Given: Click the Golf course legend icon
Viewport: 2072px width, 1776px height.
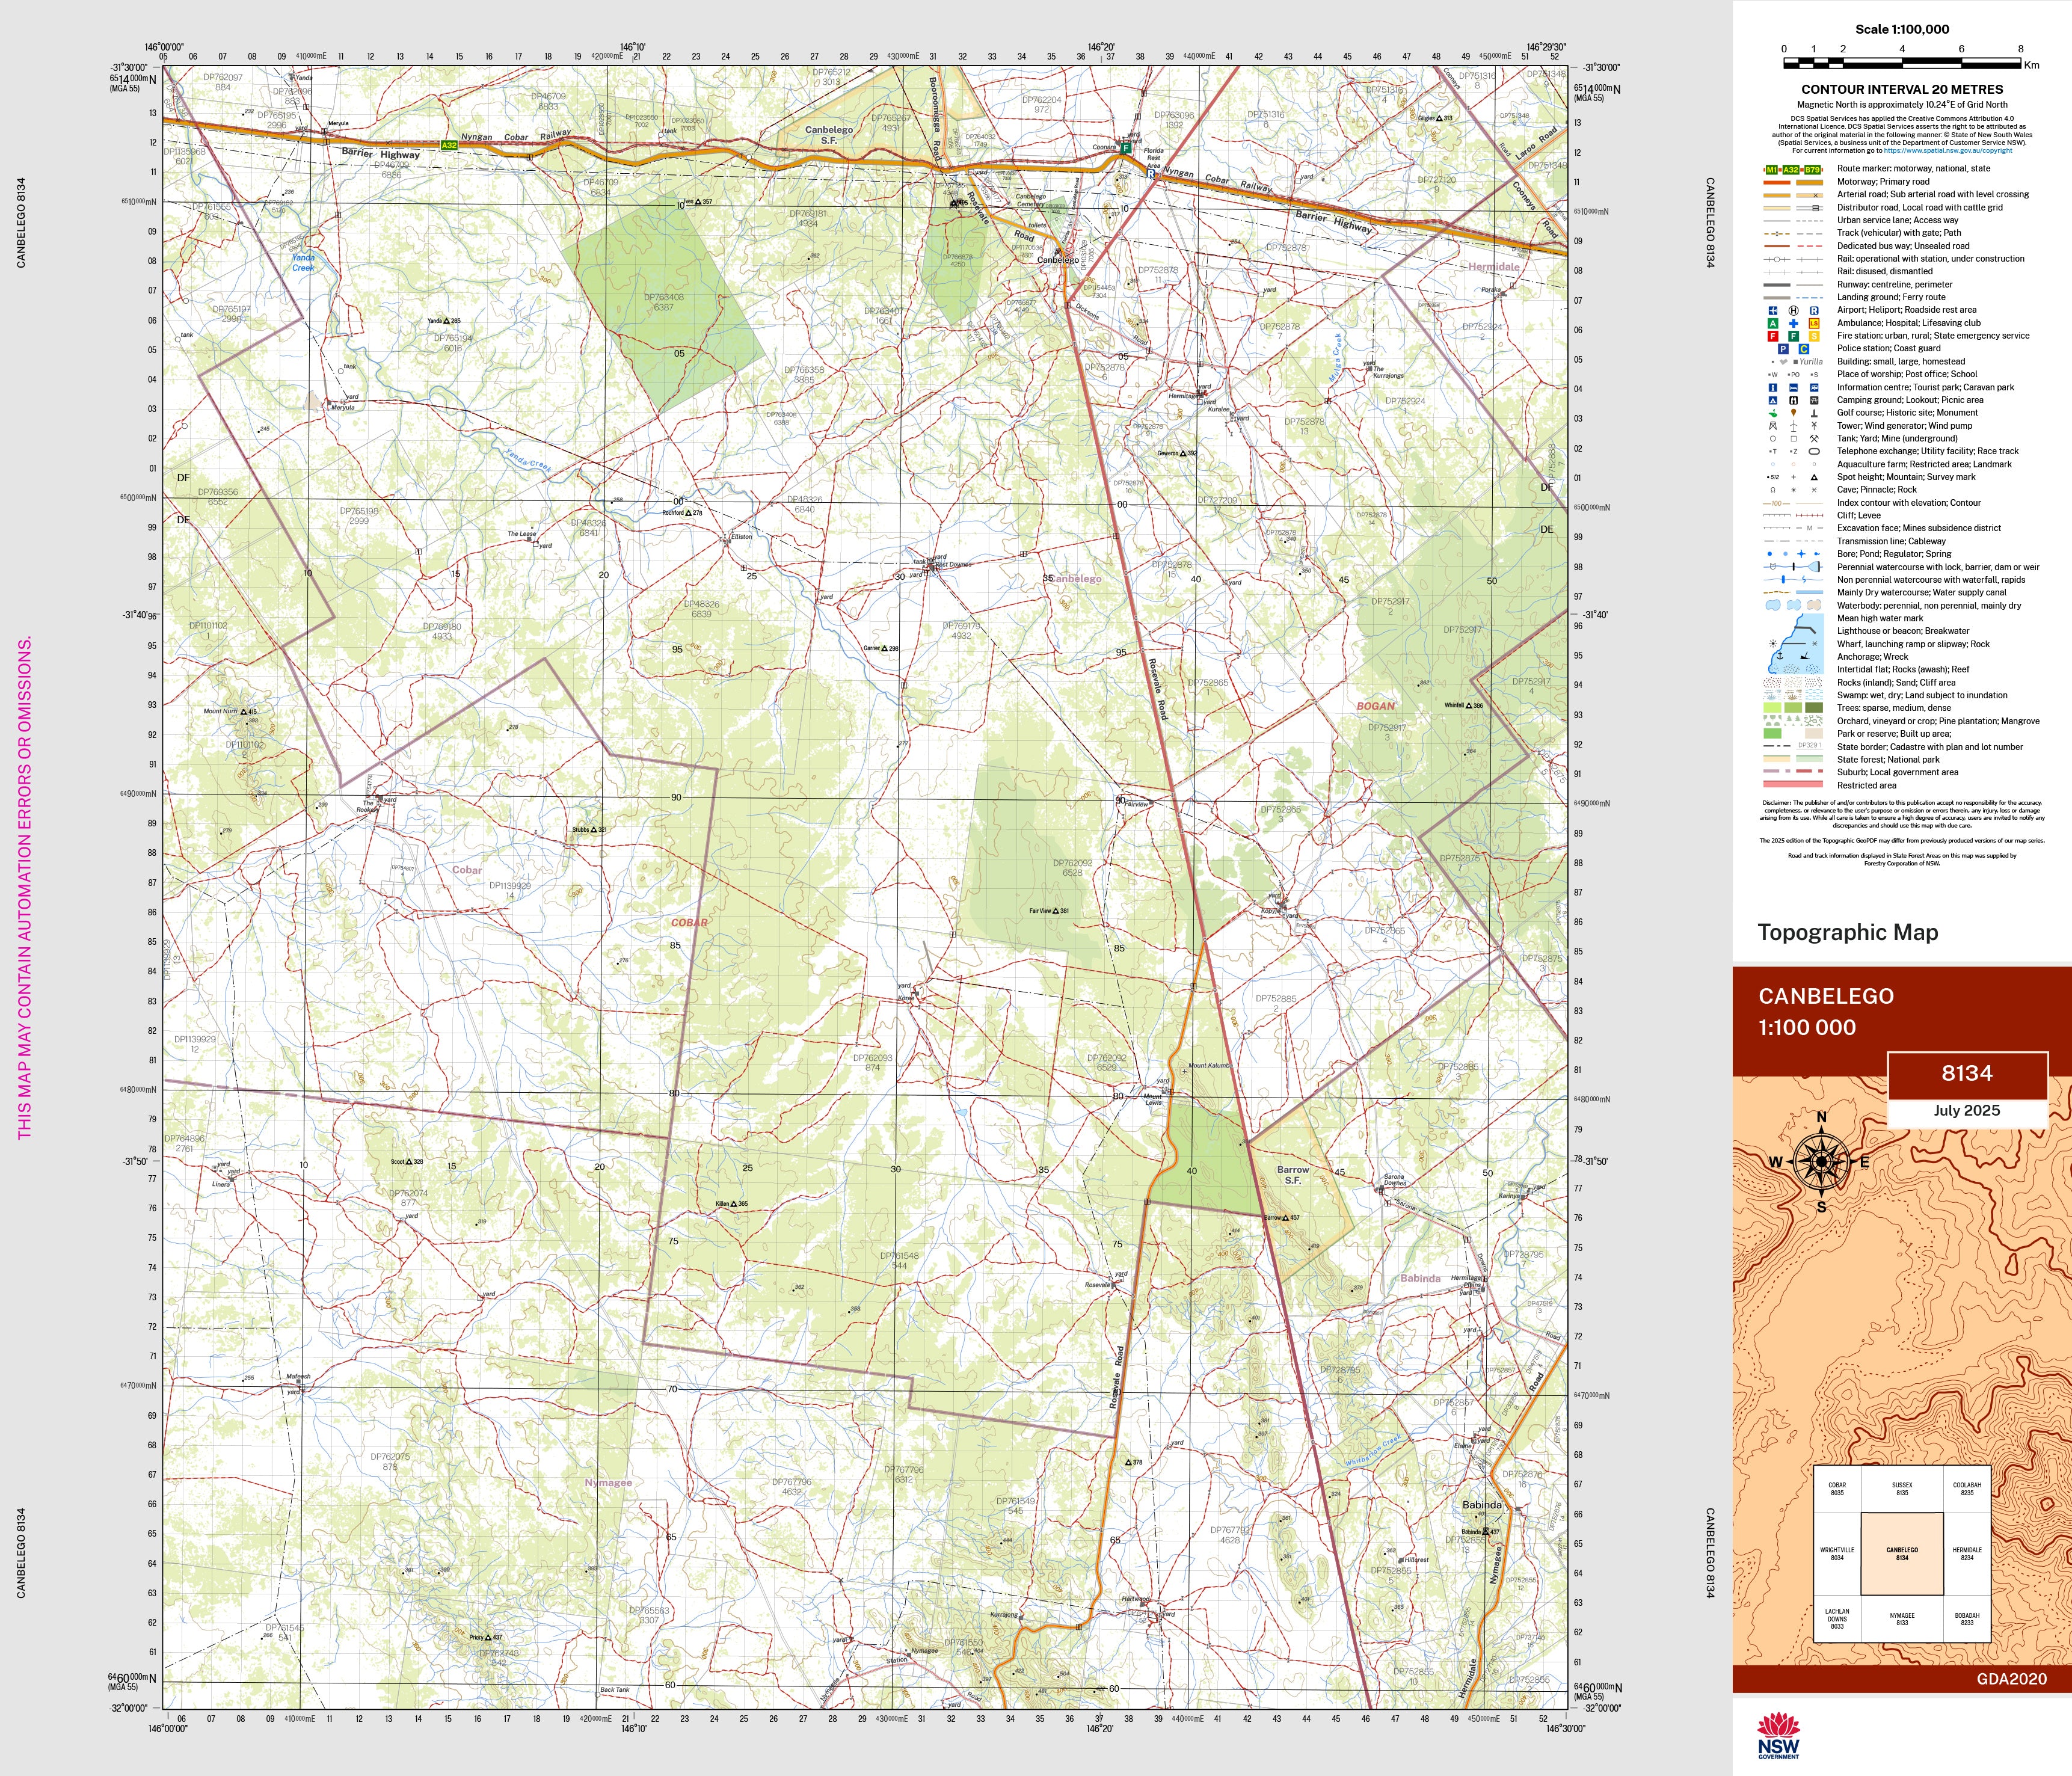Looking at the screenshot, I should (x=1772, y=413).
